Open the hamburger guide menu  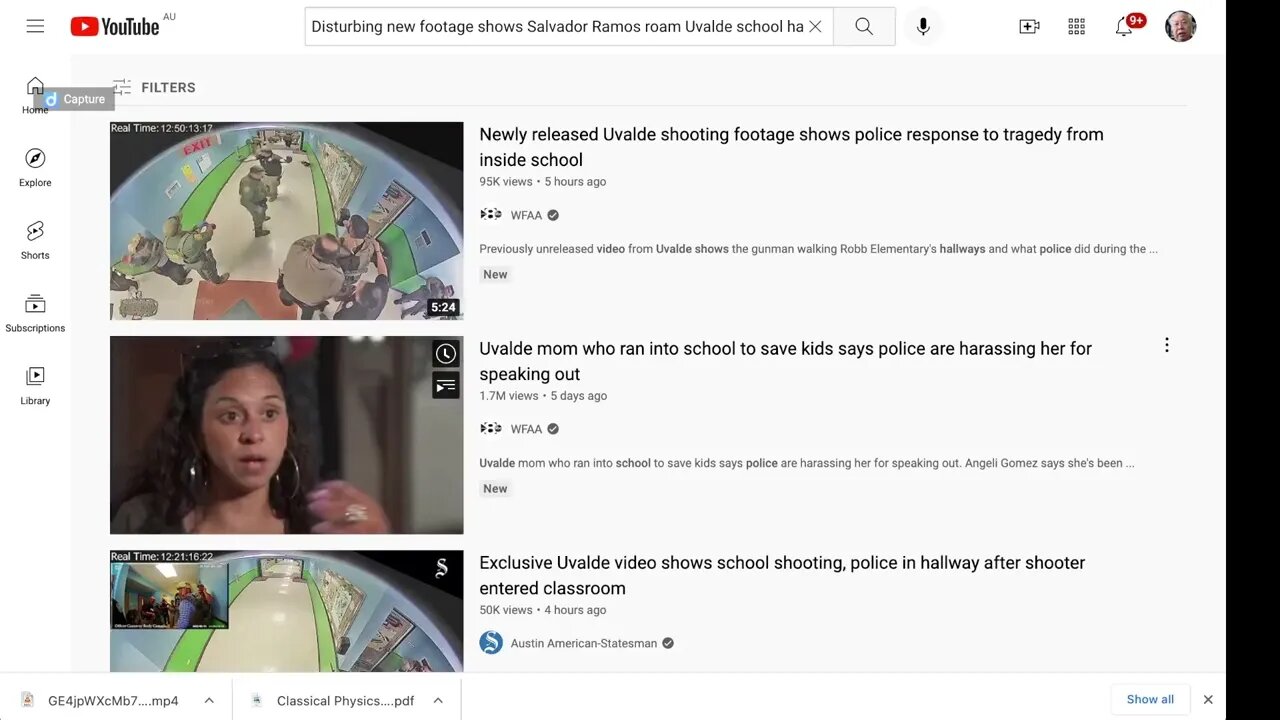click(x=35, y=26)
